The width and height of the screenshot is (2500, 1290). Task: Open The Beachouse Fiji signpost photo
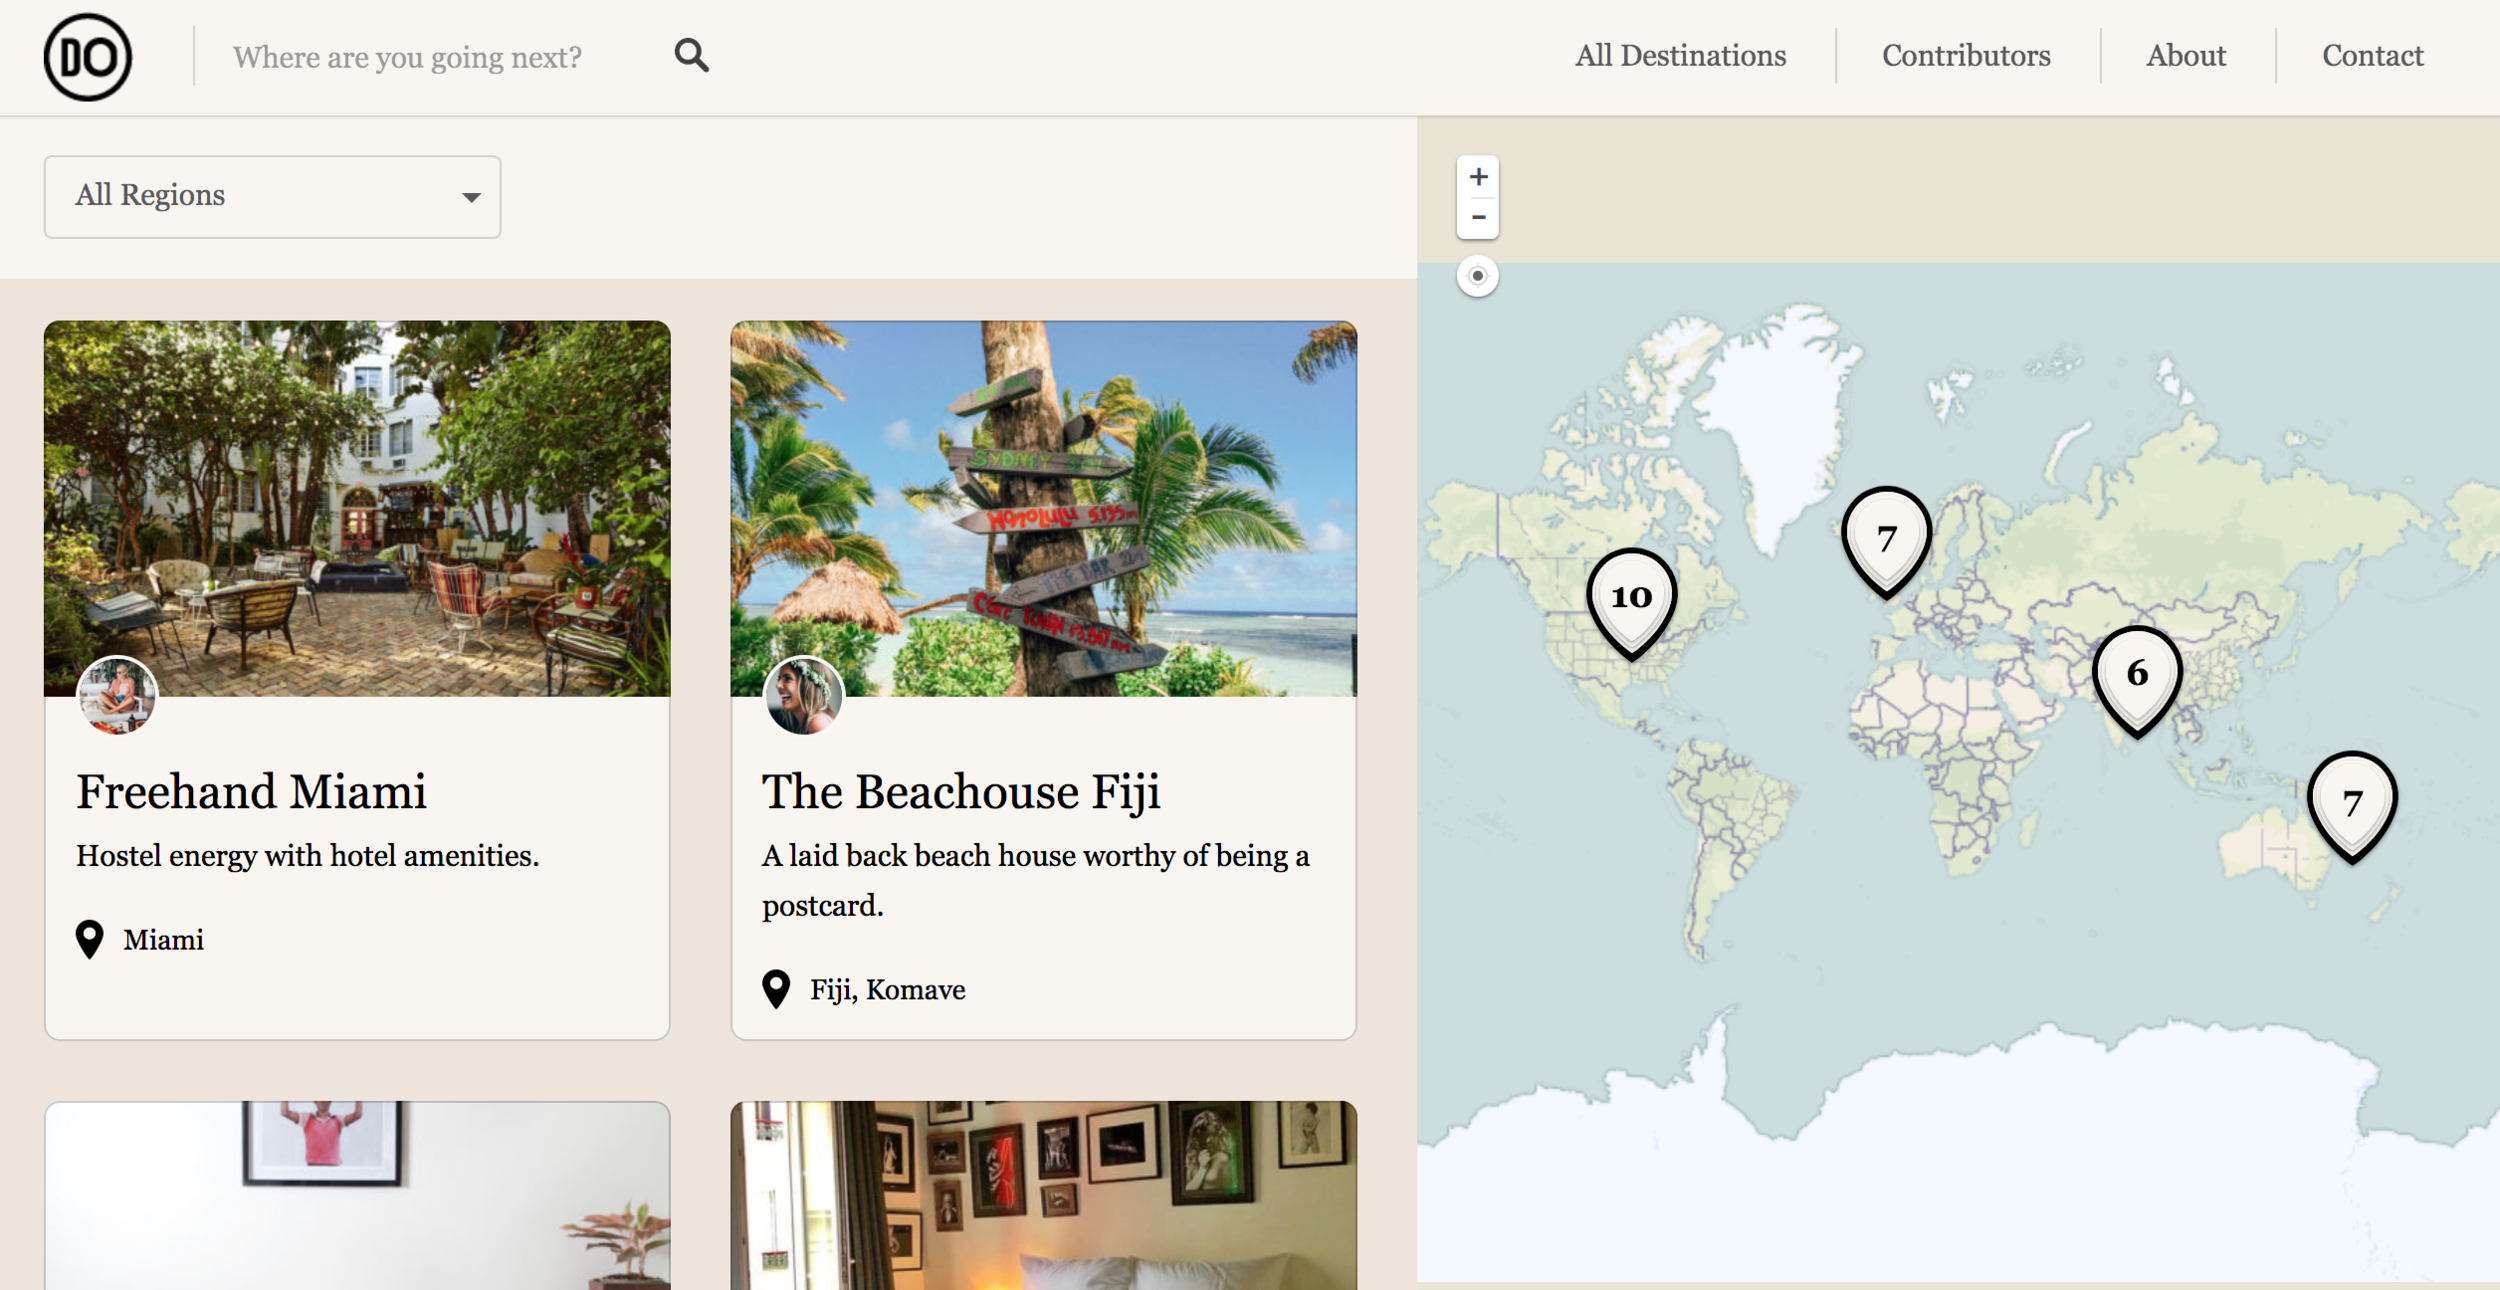(x=1043, y=508)
